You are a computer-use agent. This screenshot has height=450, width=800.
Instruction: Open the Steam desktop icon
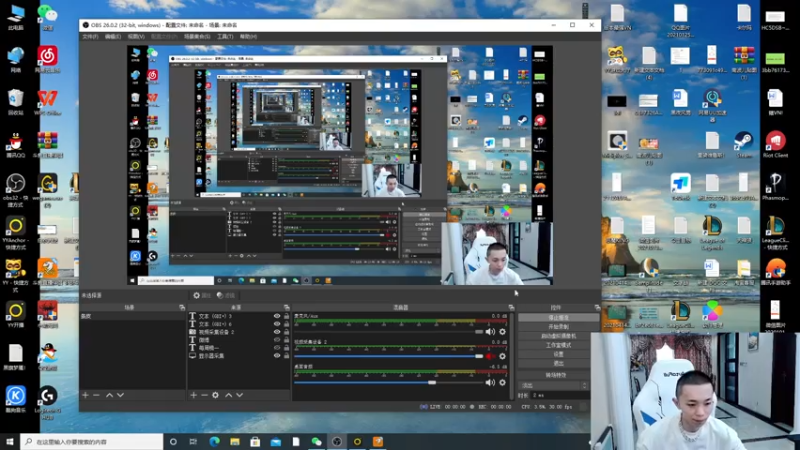point(744,144)
